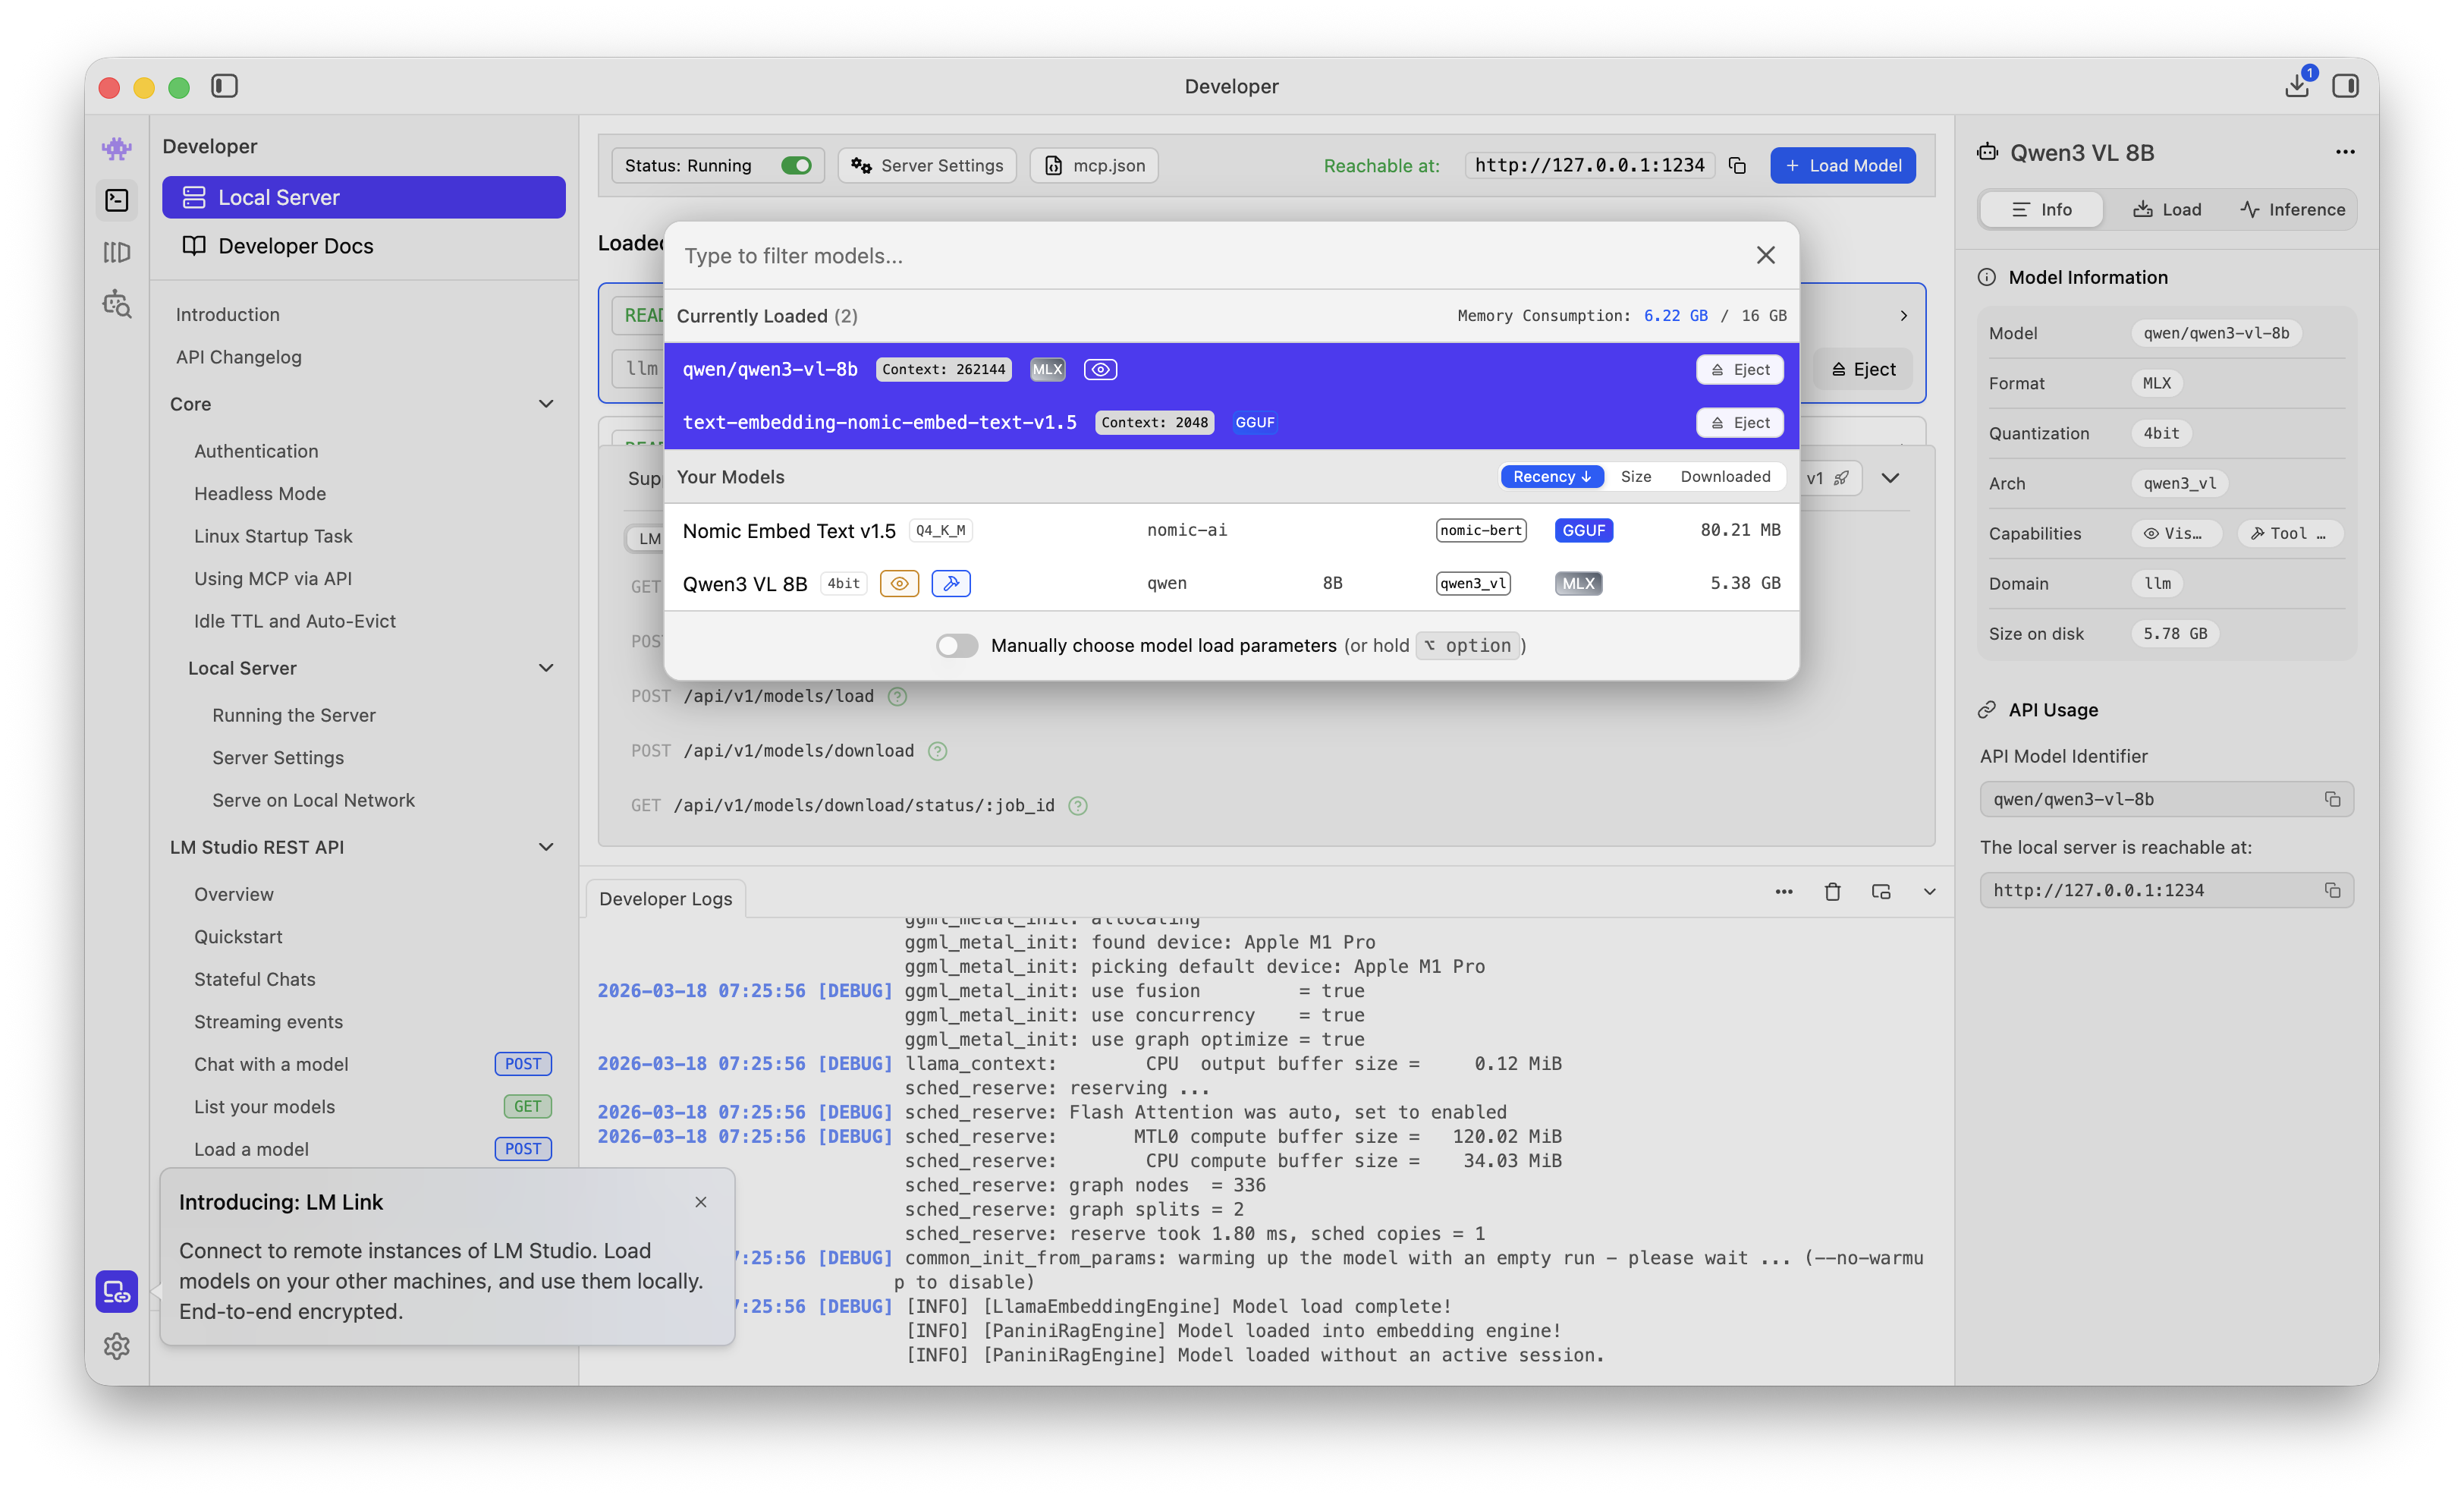
Task: Toggle the right sidebar panel icon
Action: point(2345,86)
